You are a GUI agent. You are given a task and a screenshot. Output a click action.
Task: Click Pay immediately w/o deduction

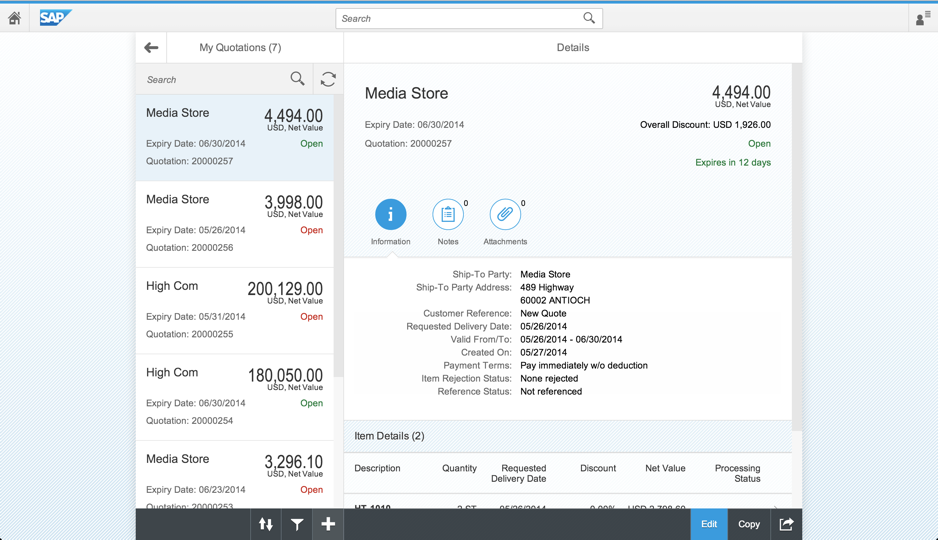(x=584, y=365)
